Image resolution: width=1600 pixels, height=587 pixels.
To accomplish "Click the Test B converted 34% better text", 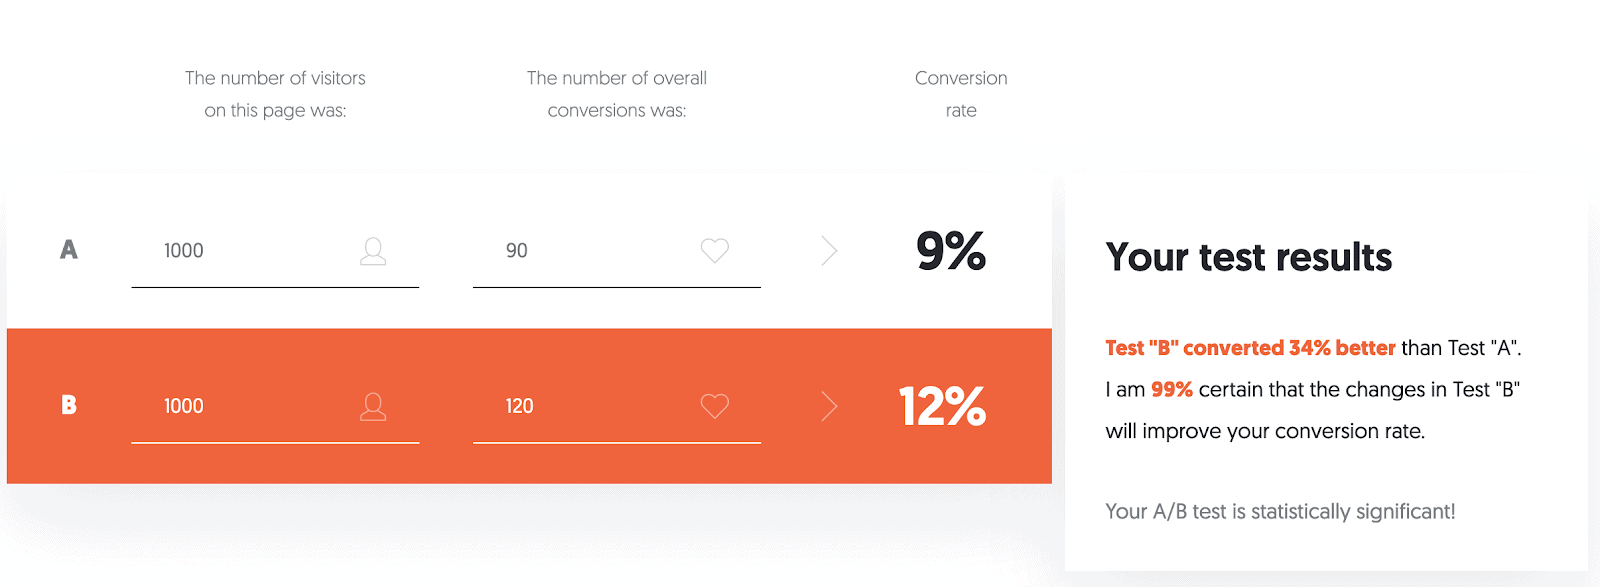I will click(1250, 348).
